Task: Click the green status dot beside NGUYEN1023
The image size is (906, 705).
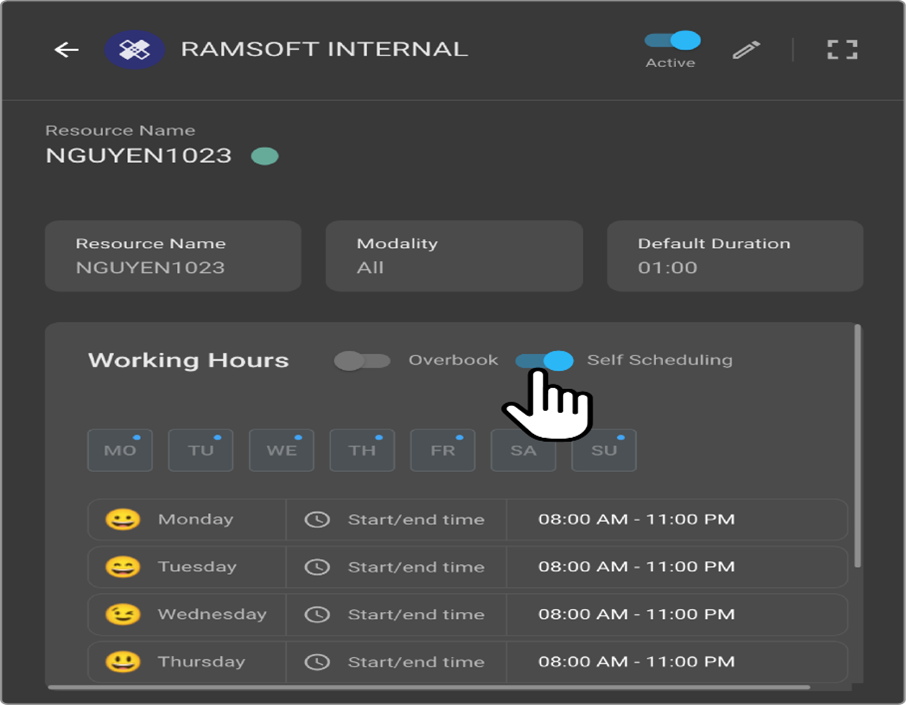Action: [265, 156]
